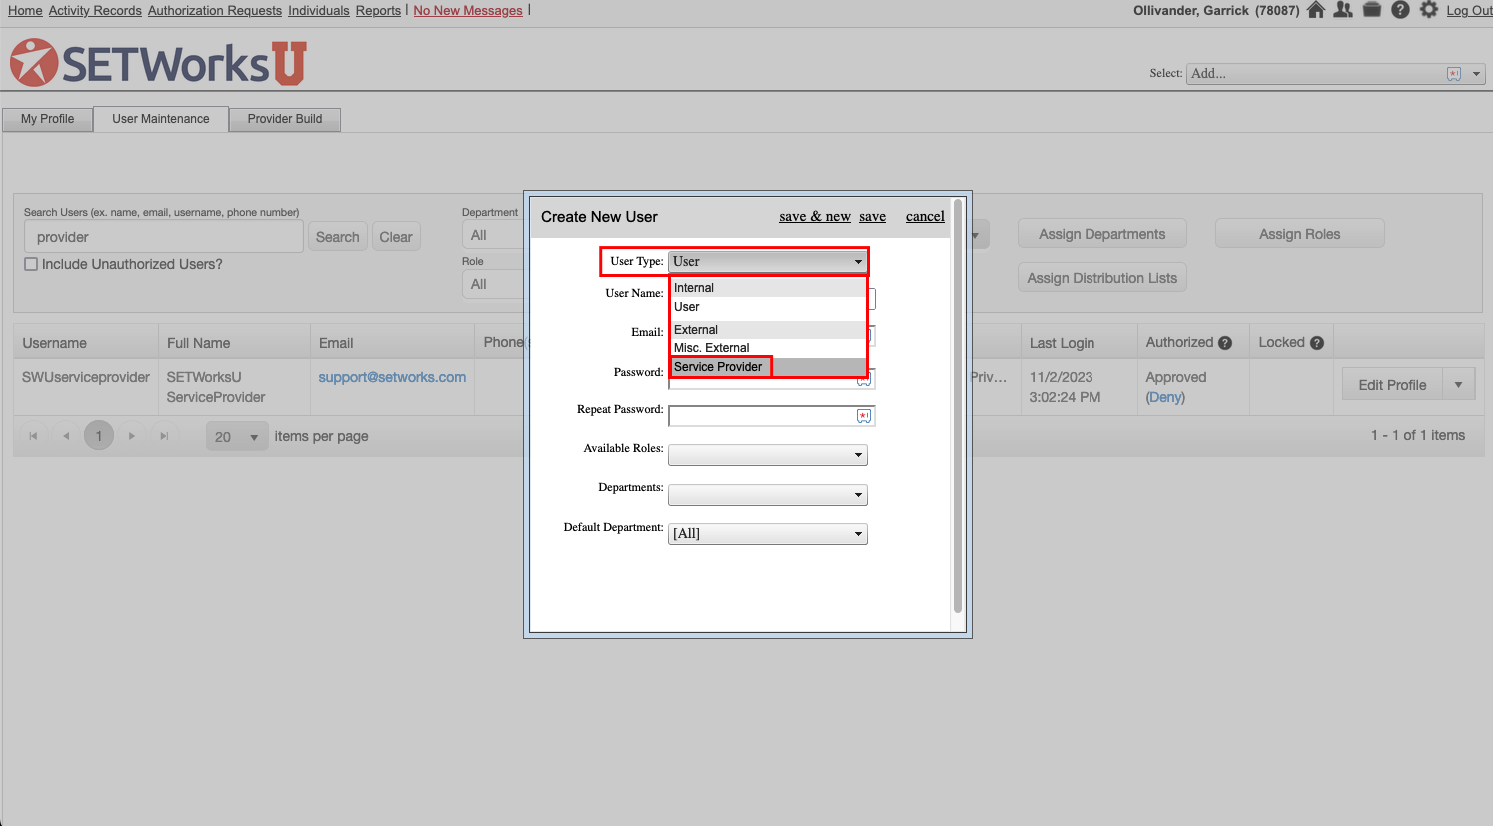Open the Department filter dropdown
The height and width of the screenshot is (826, 1493).
pos(492,235)
